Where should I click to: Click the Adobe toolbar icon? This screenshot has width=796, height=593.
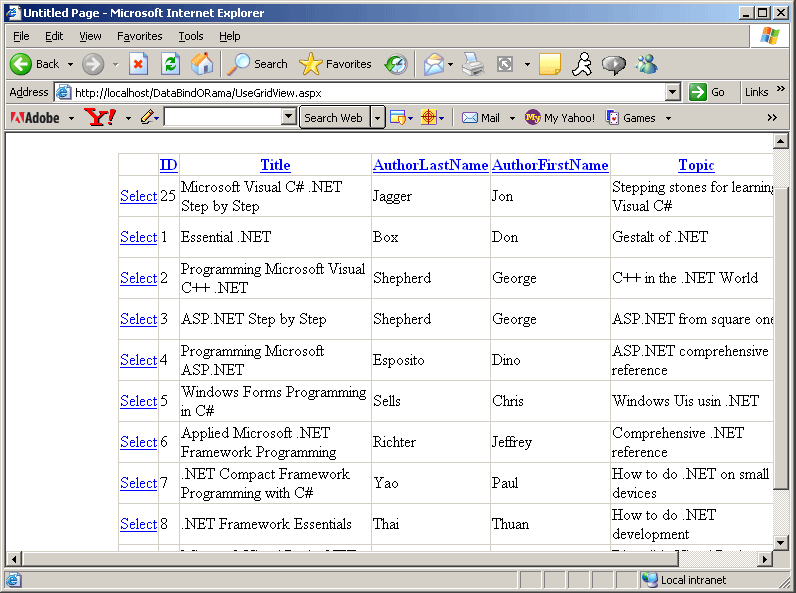click(35, 117)
